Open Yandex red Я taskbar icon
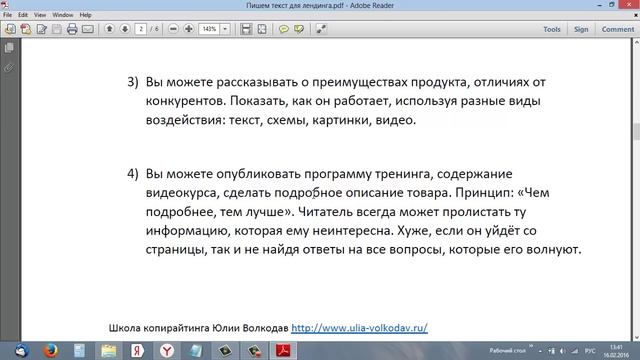 (138, 351)
